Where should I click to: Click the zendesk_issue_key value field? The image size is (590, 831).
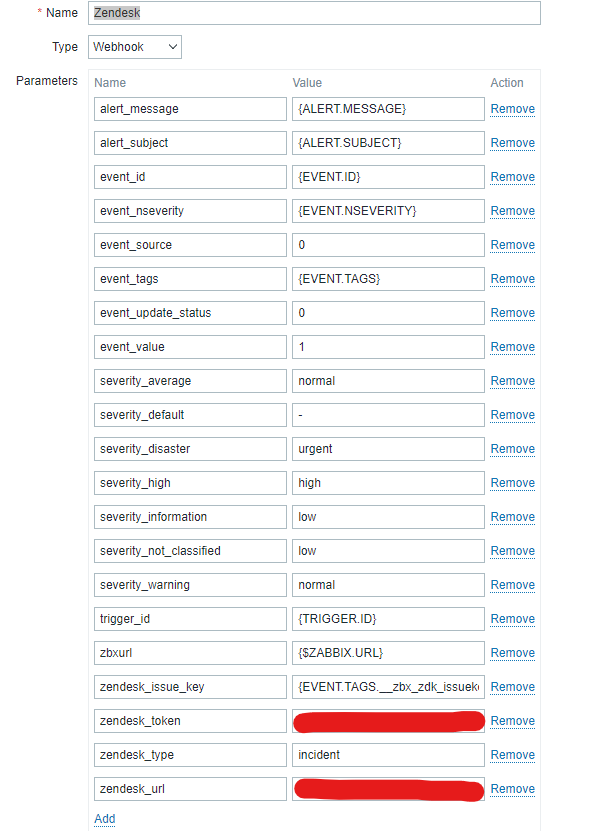383,687
